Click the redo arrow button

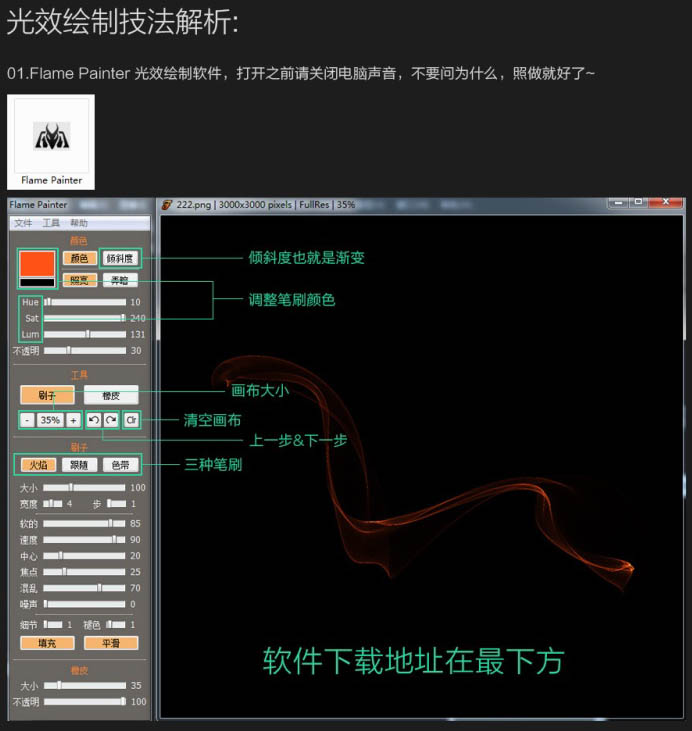point(111,420)
